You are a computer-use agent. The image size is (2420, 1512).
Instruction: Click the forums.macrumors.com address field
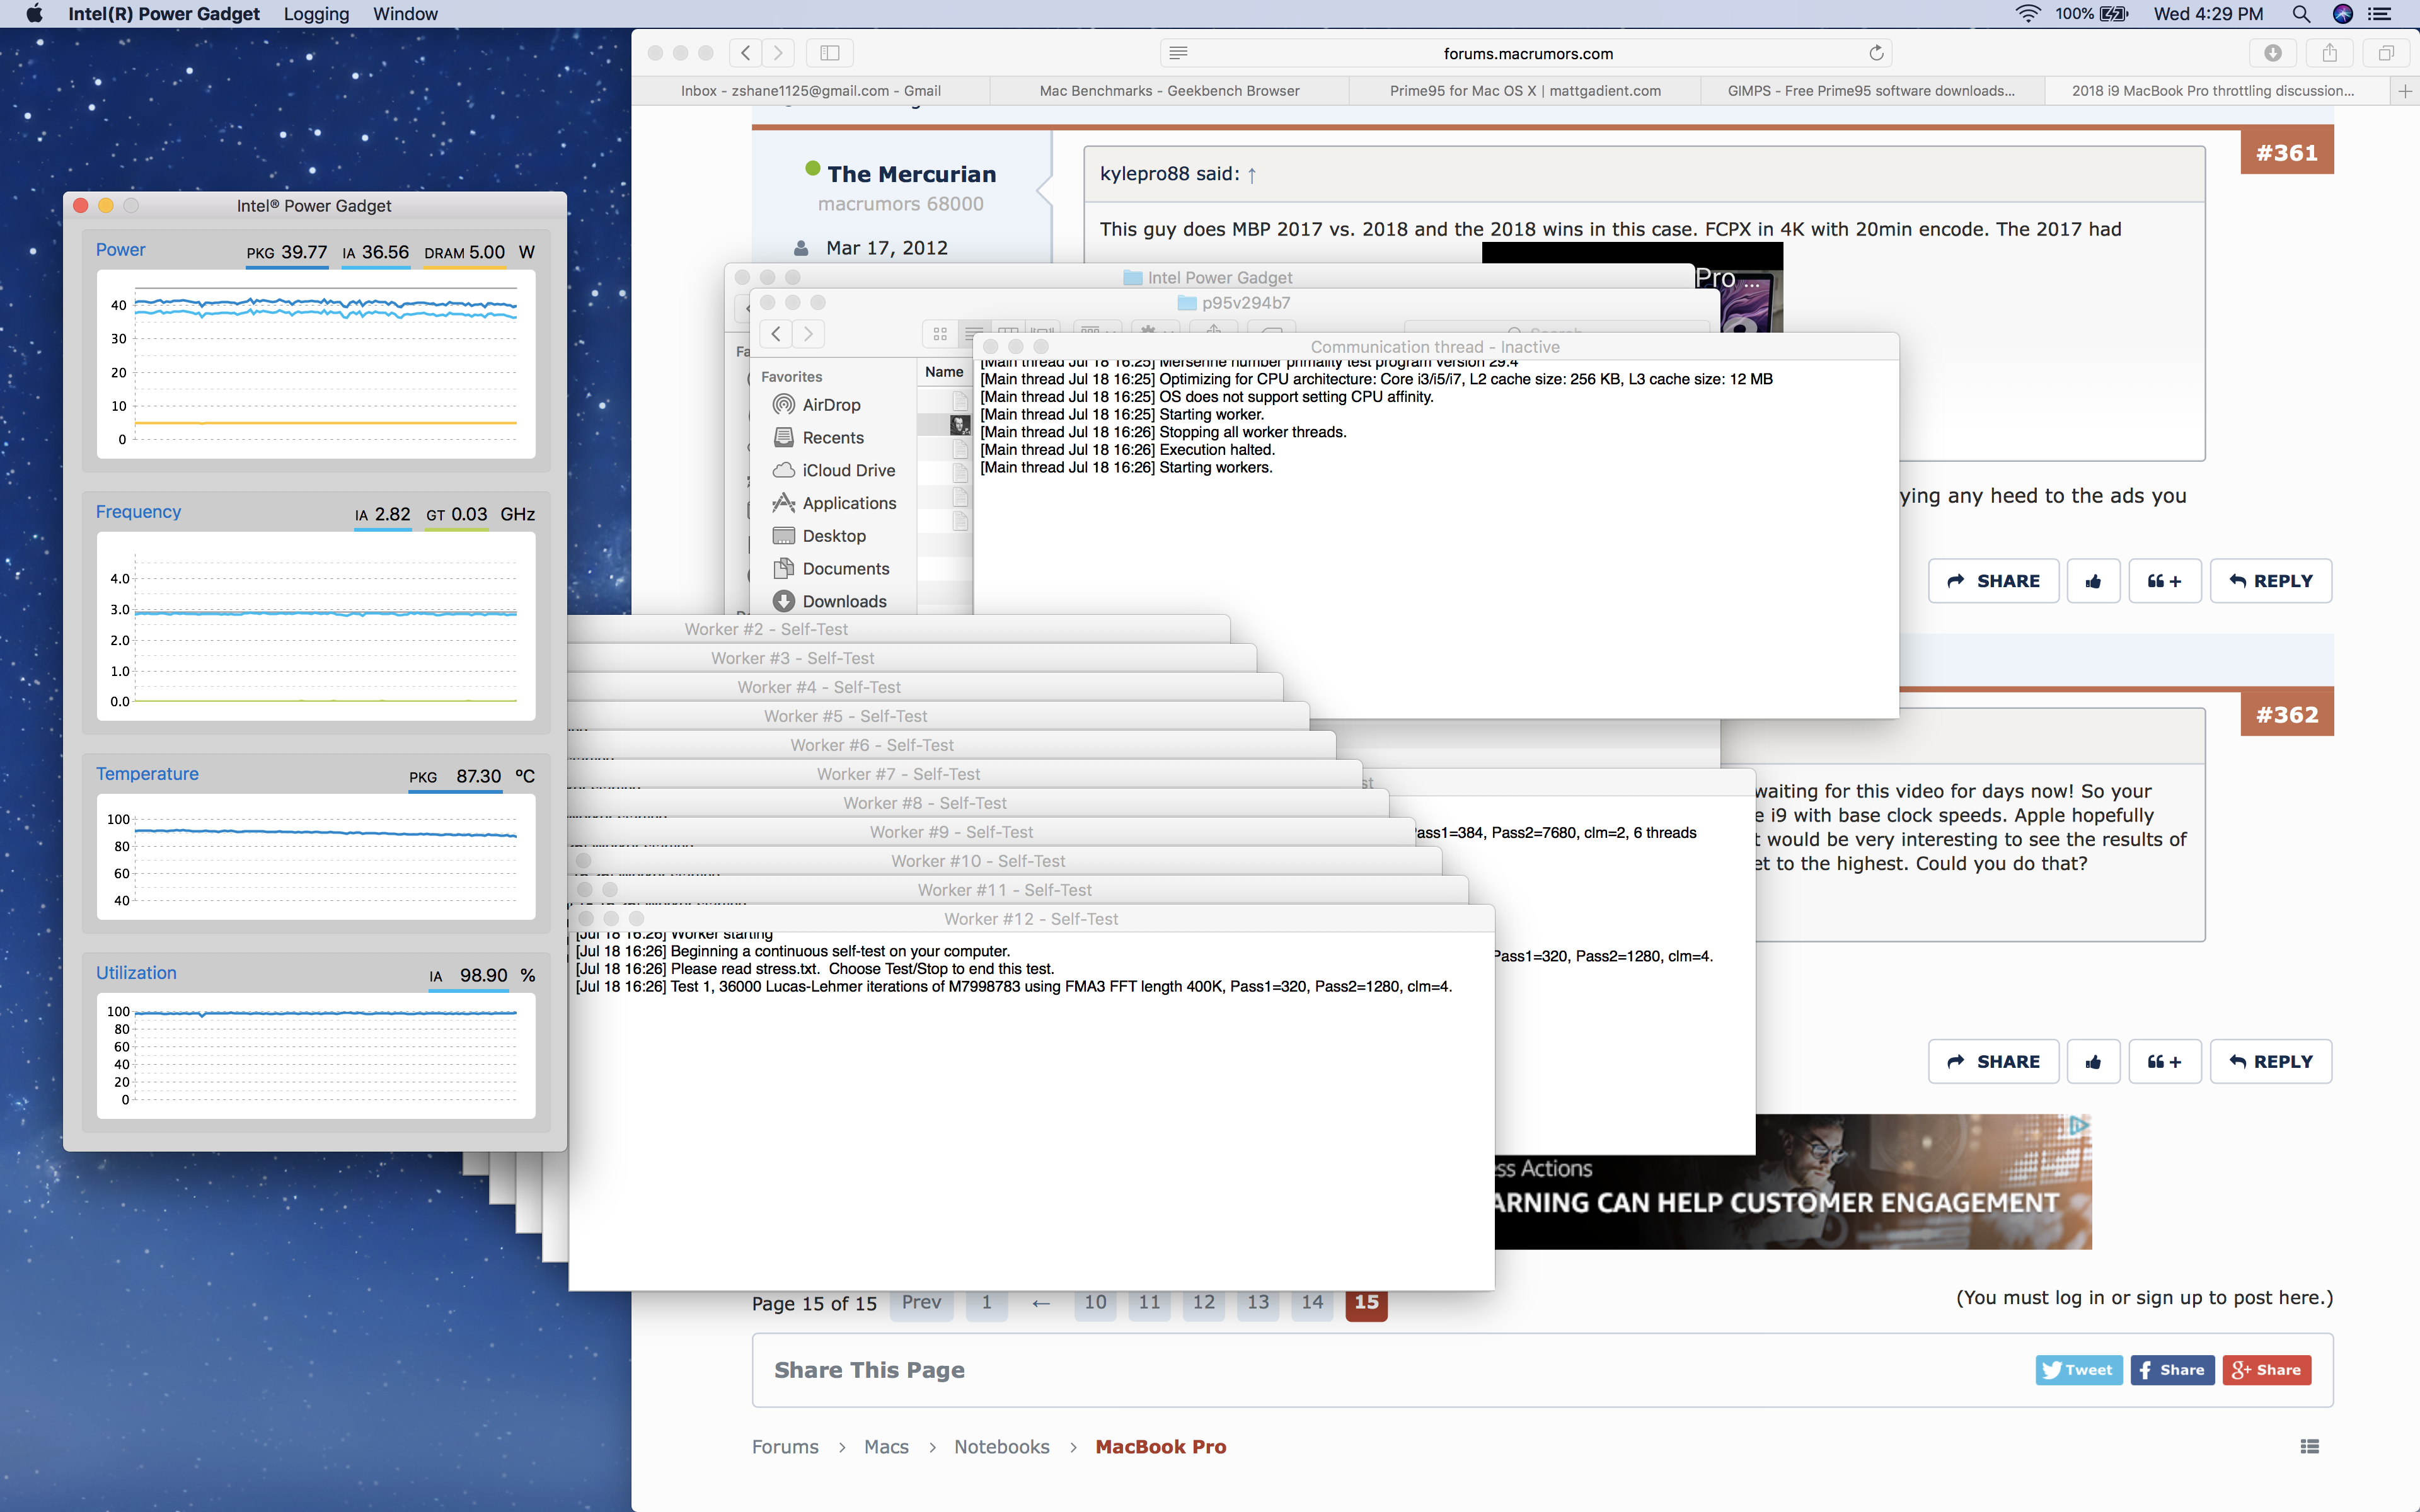pyautogui.click(x=1527, y=53)
